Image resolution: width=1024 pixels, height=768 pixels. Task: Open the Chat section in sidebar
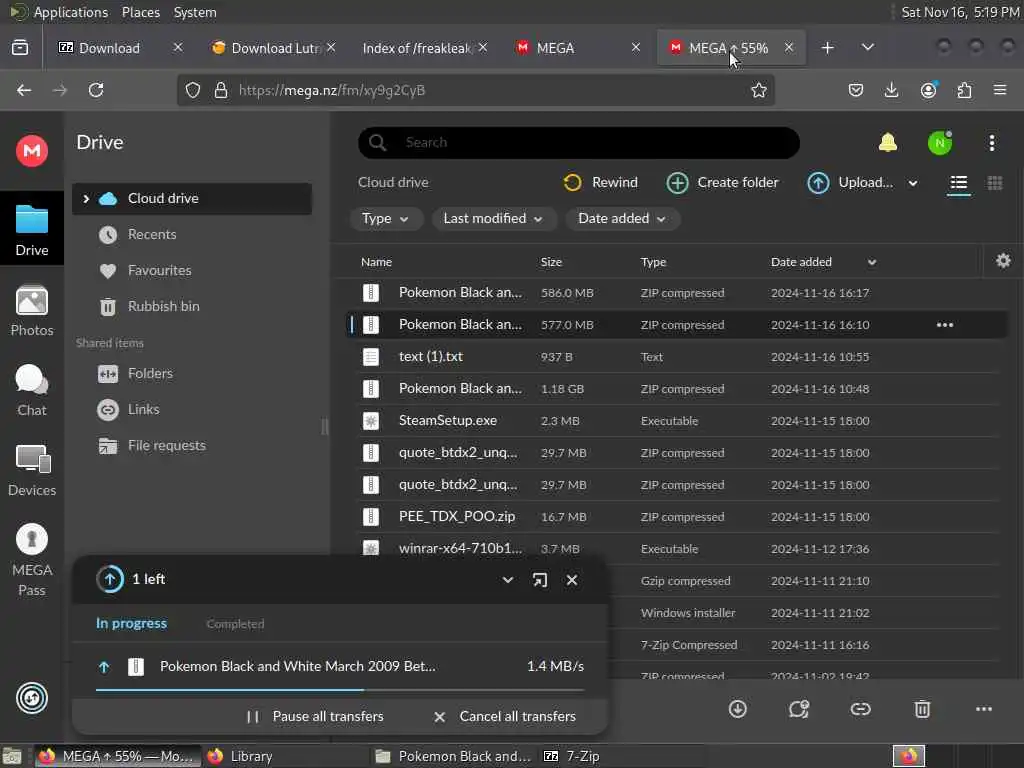click(31, 391)
